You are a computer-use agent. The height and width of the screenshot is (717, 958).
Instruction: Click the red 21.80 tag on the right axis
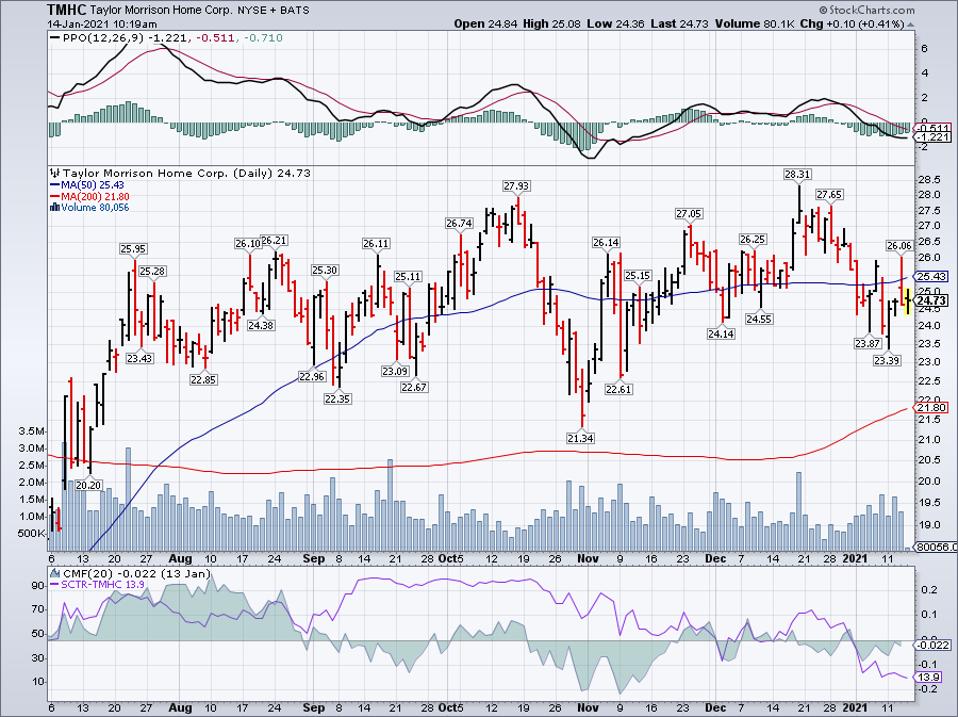click(932, 408)
